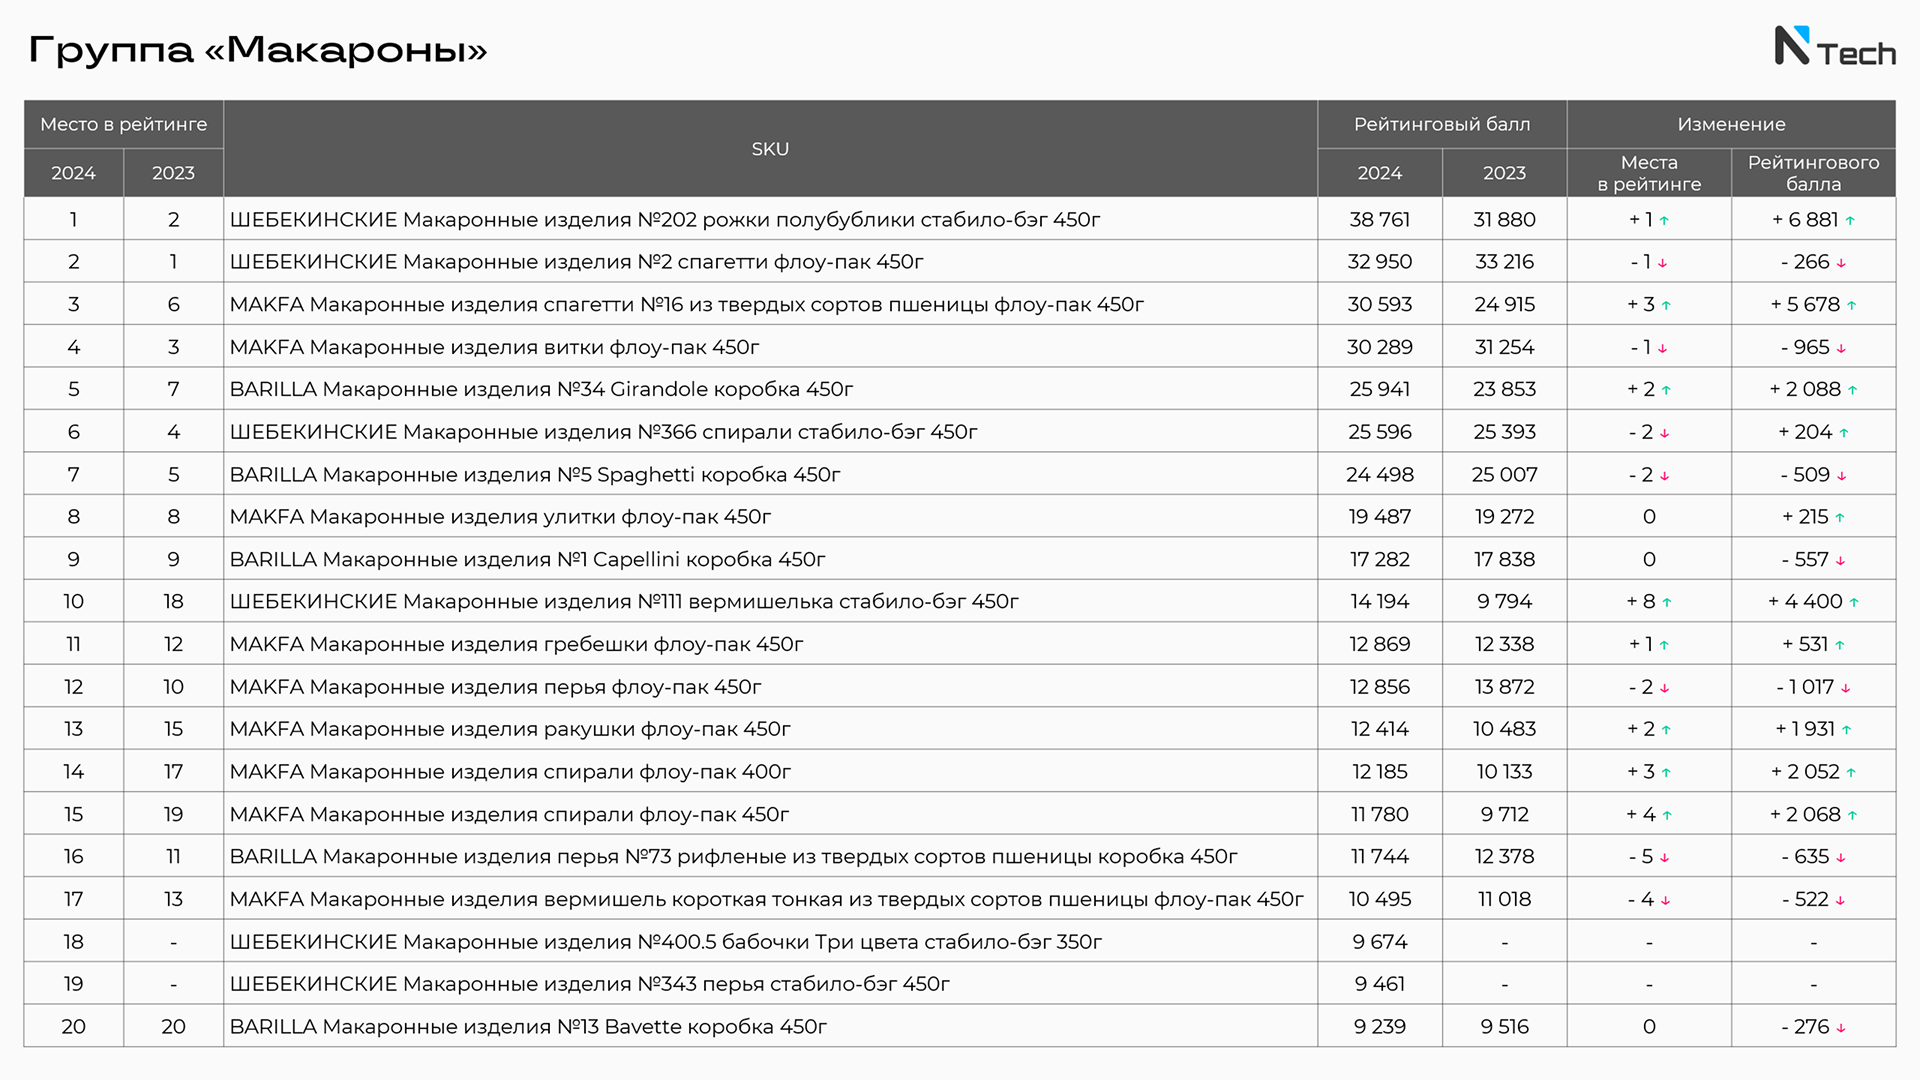Viewport: 1920px width, 1080px height.
Task: Click the red arrow next to - 965
Action: [x=1841, y=349]
